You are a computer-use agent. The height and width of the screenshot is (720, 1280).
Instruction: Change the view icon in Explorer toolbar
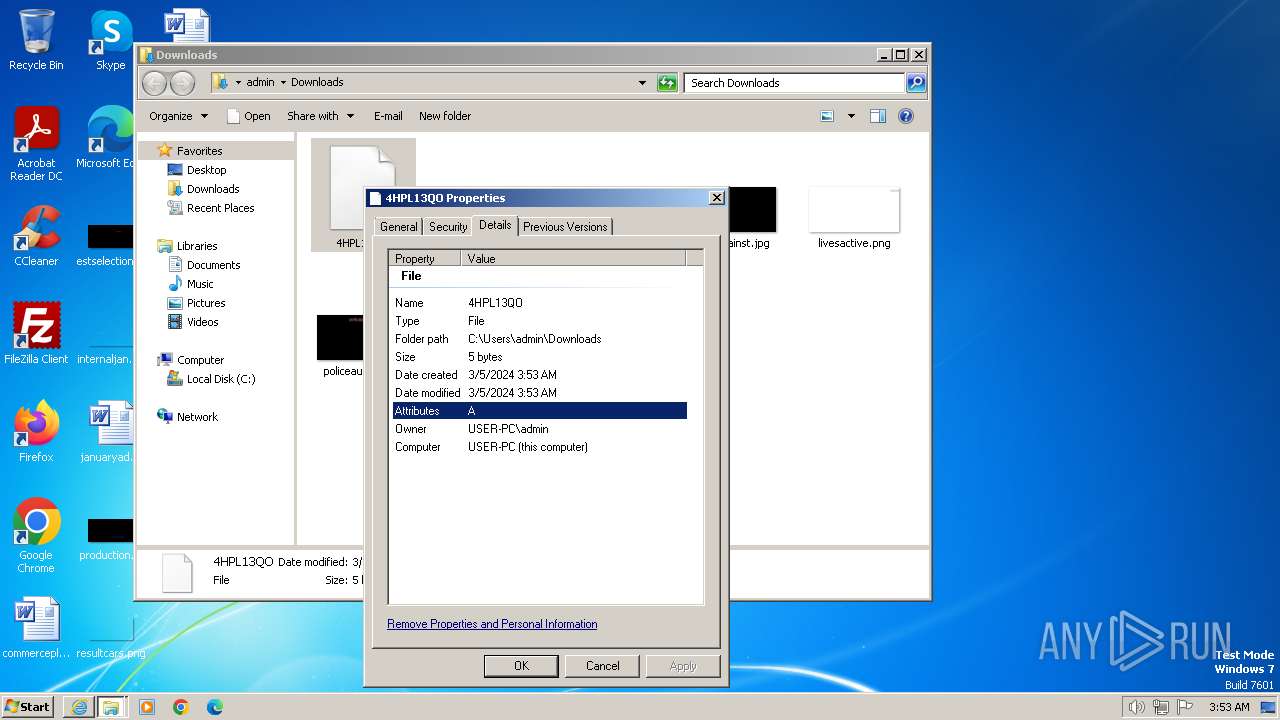point(827,116)
